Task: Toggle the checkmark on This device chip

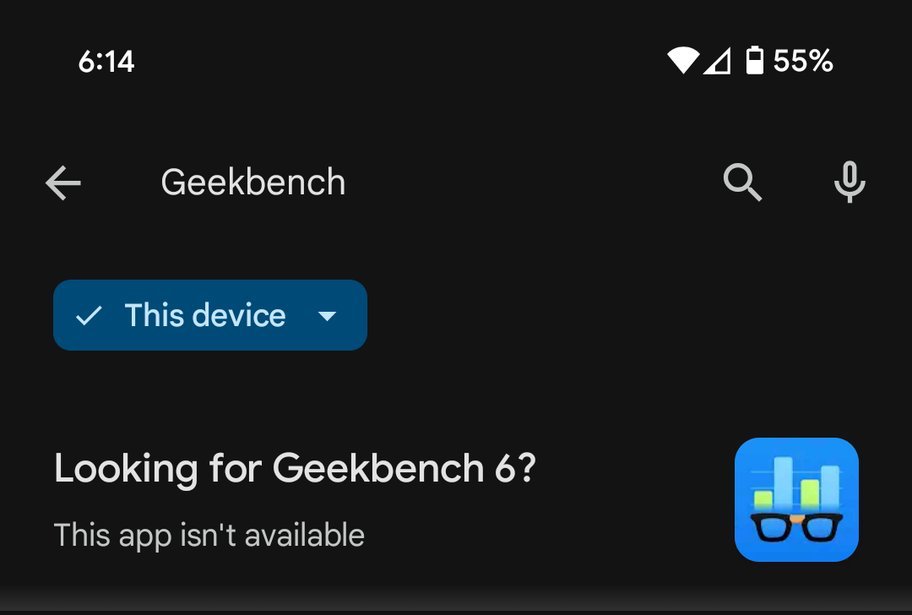Action: coord(89,316)
